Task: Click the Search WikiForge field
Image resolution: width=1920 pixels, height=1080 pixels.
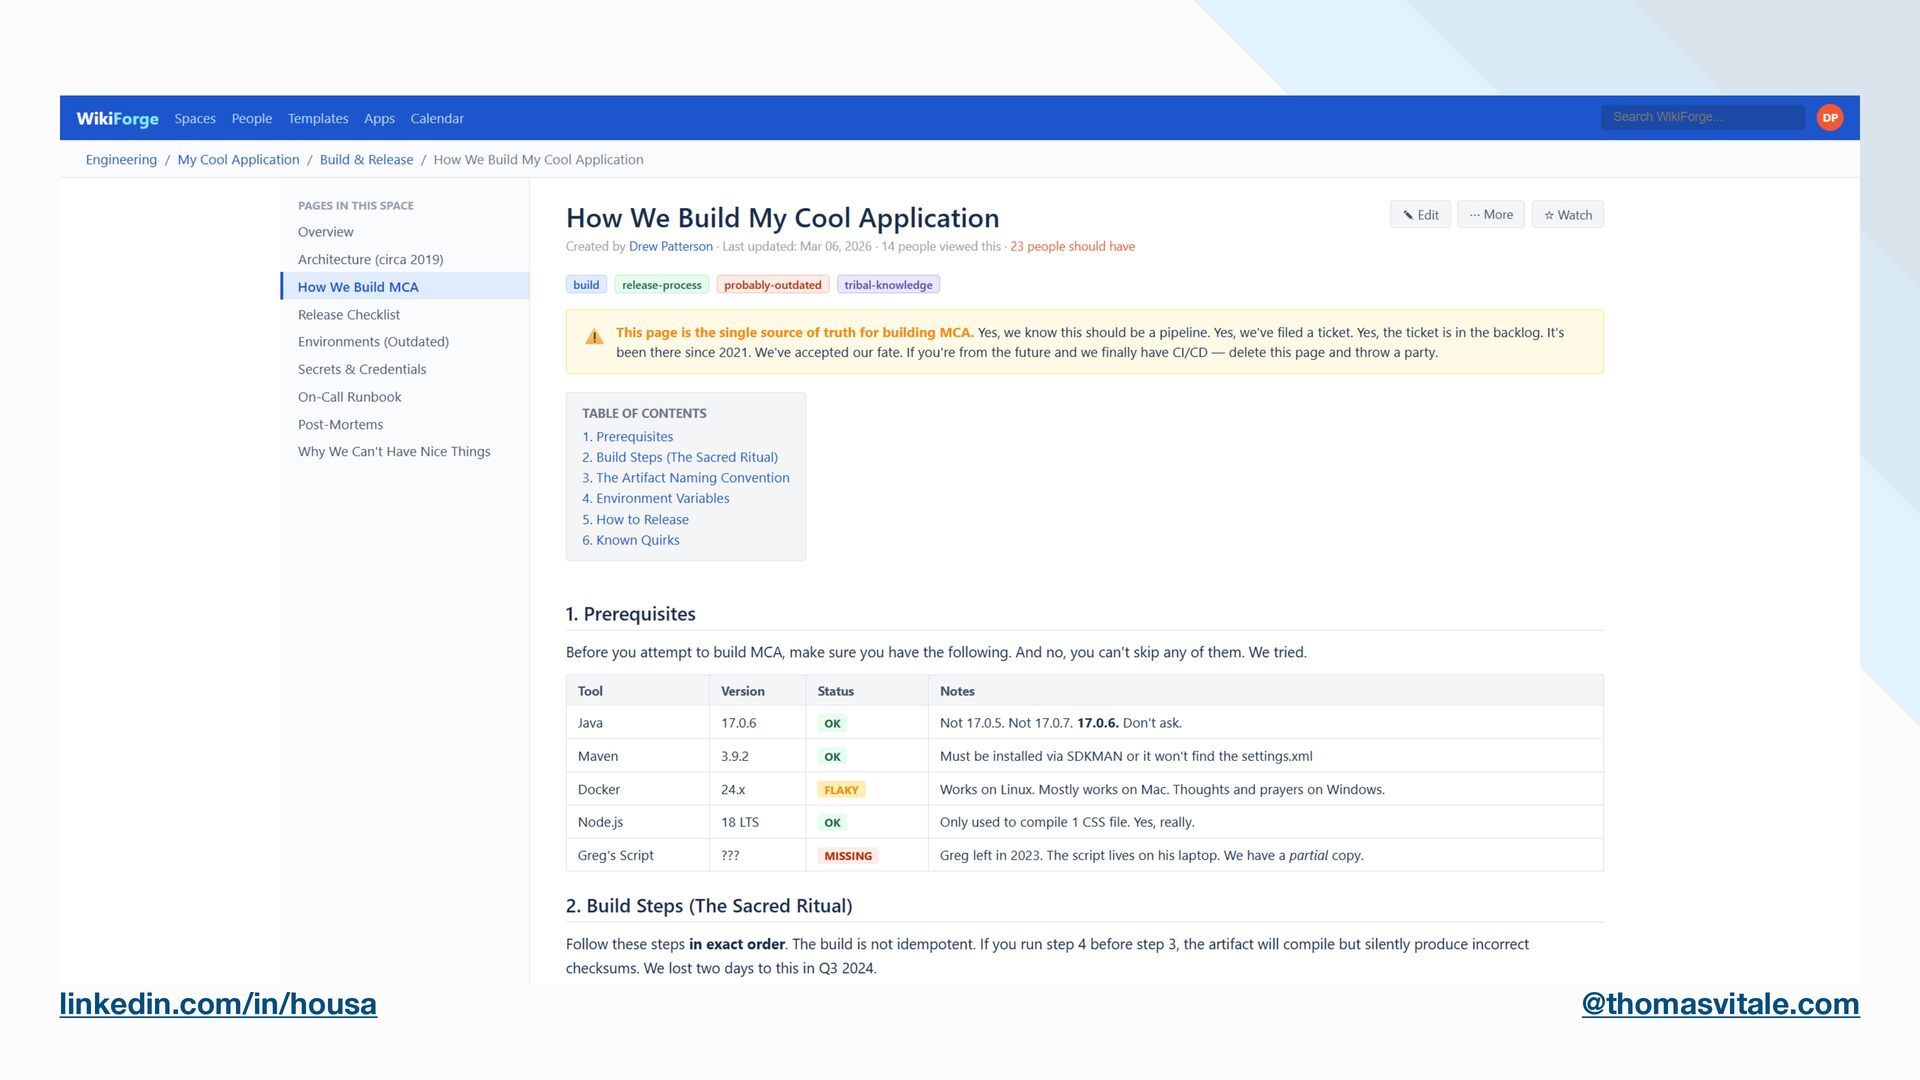Action: [1702, 117]
